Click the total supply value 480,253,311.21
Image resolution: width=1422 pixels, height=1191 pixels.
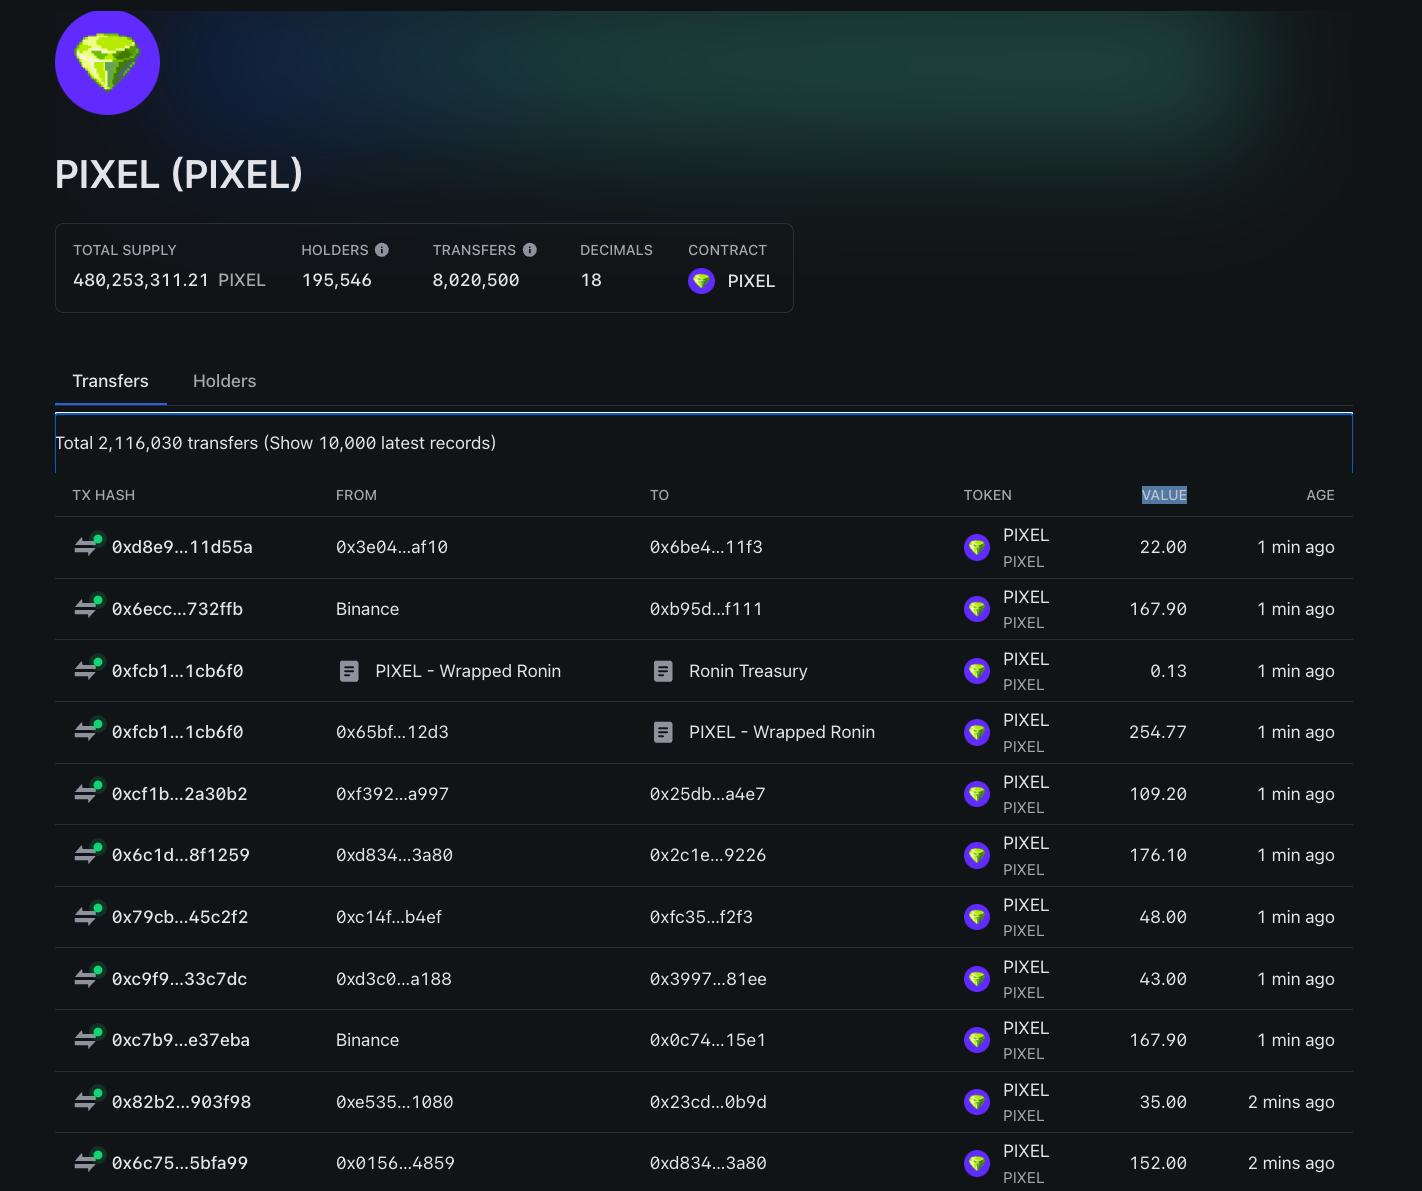pyautogui.click(x=141, y=280)
